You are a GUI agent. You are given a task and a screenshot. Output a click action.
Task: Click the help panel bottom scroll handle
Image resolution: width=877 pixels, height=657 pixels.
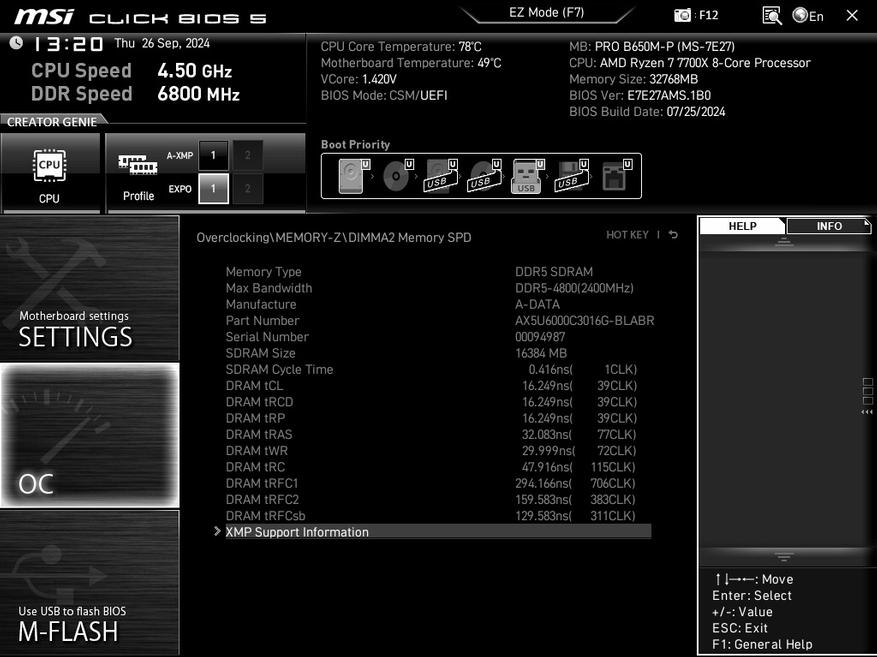(x=784, y=557)
